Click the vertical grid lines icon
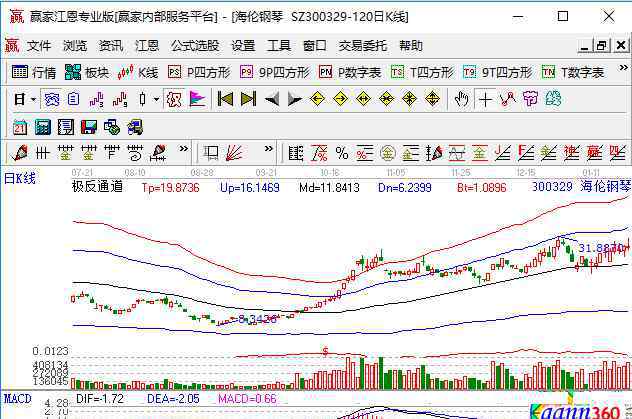This screenshot has width=632, height=419. click(x=42, y=153)
